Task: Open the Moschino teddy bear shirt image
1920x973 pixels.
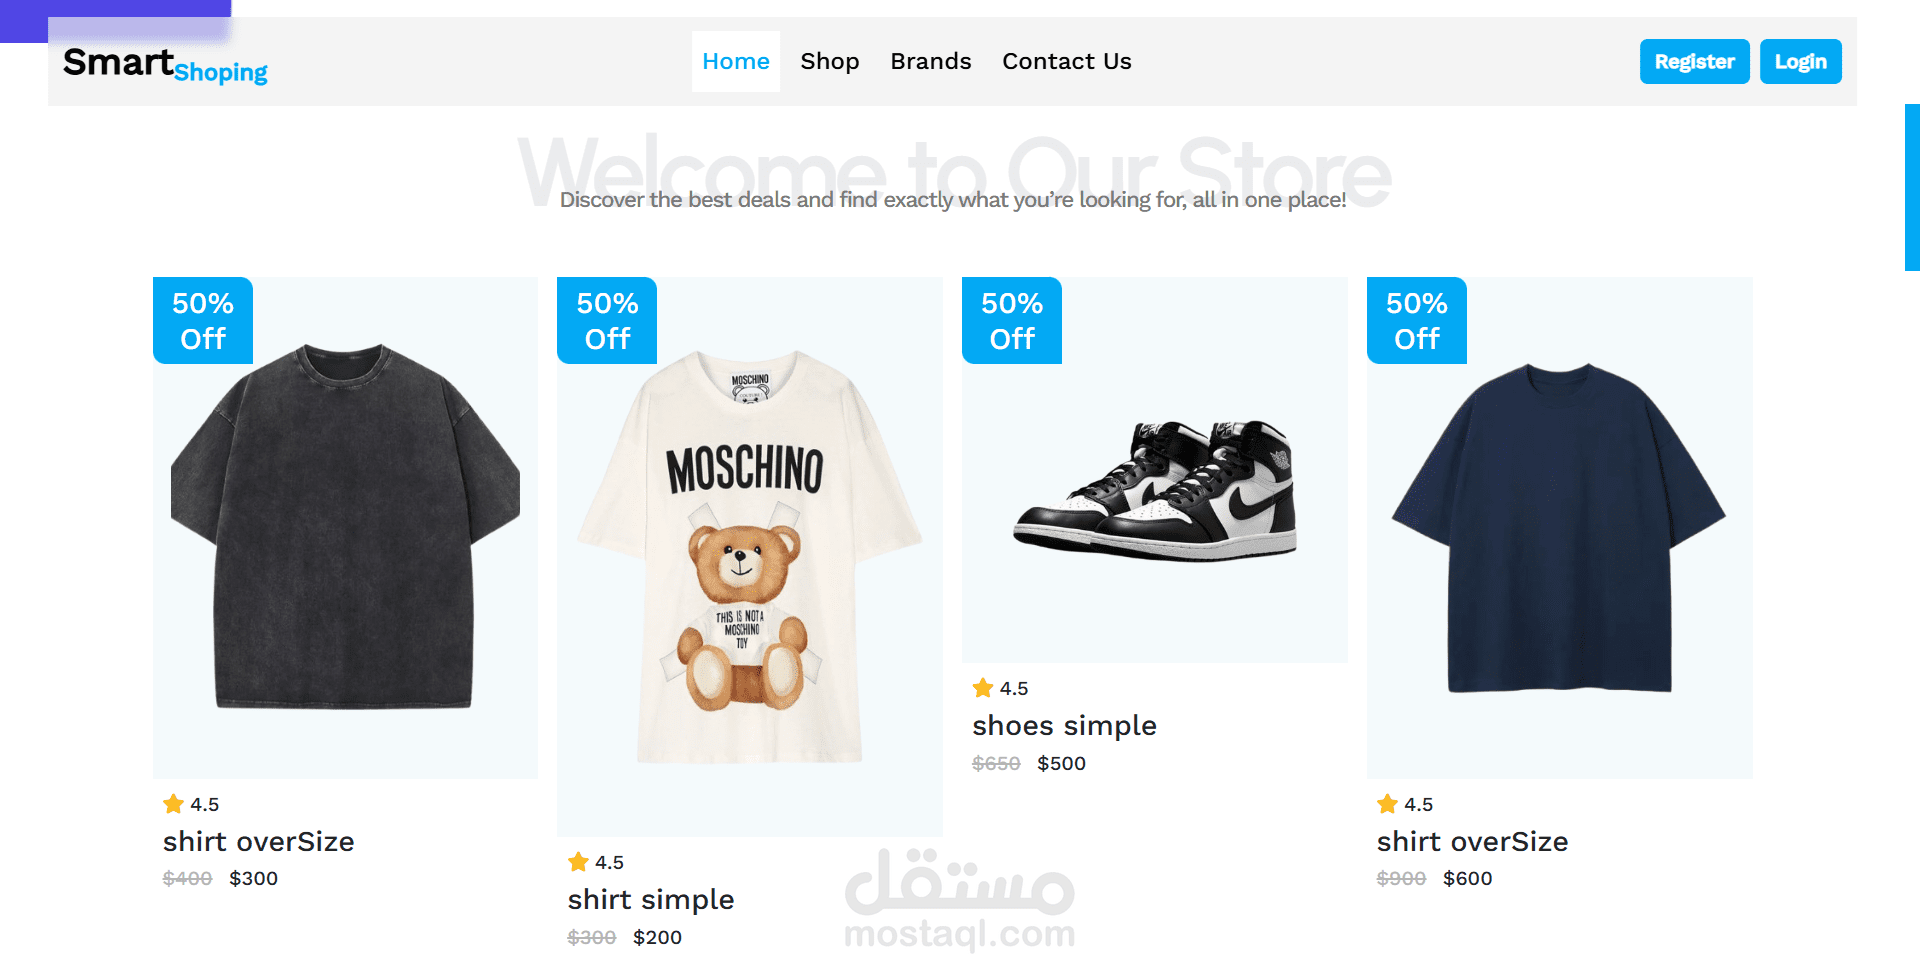Action: (750, 557)
